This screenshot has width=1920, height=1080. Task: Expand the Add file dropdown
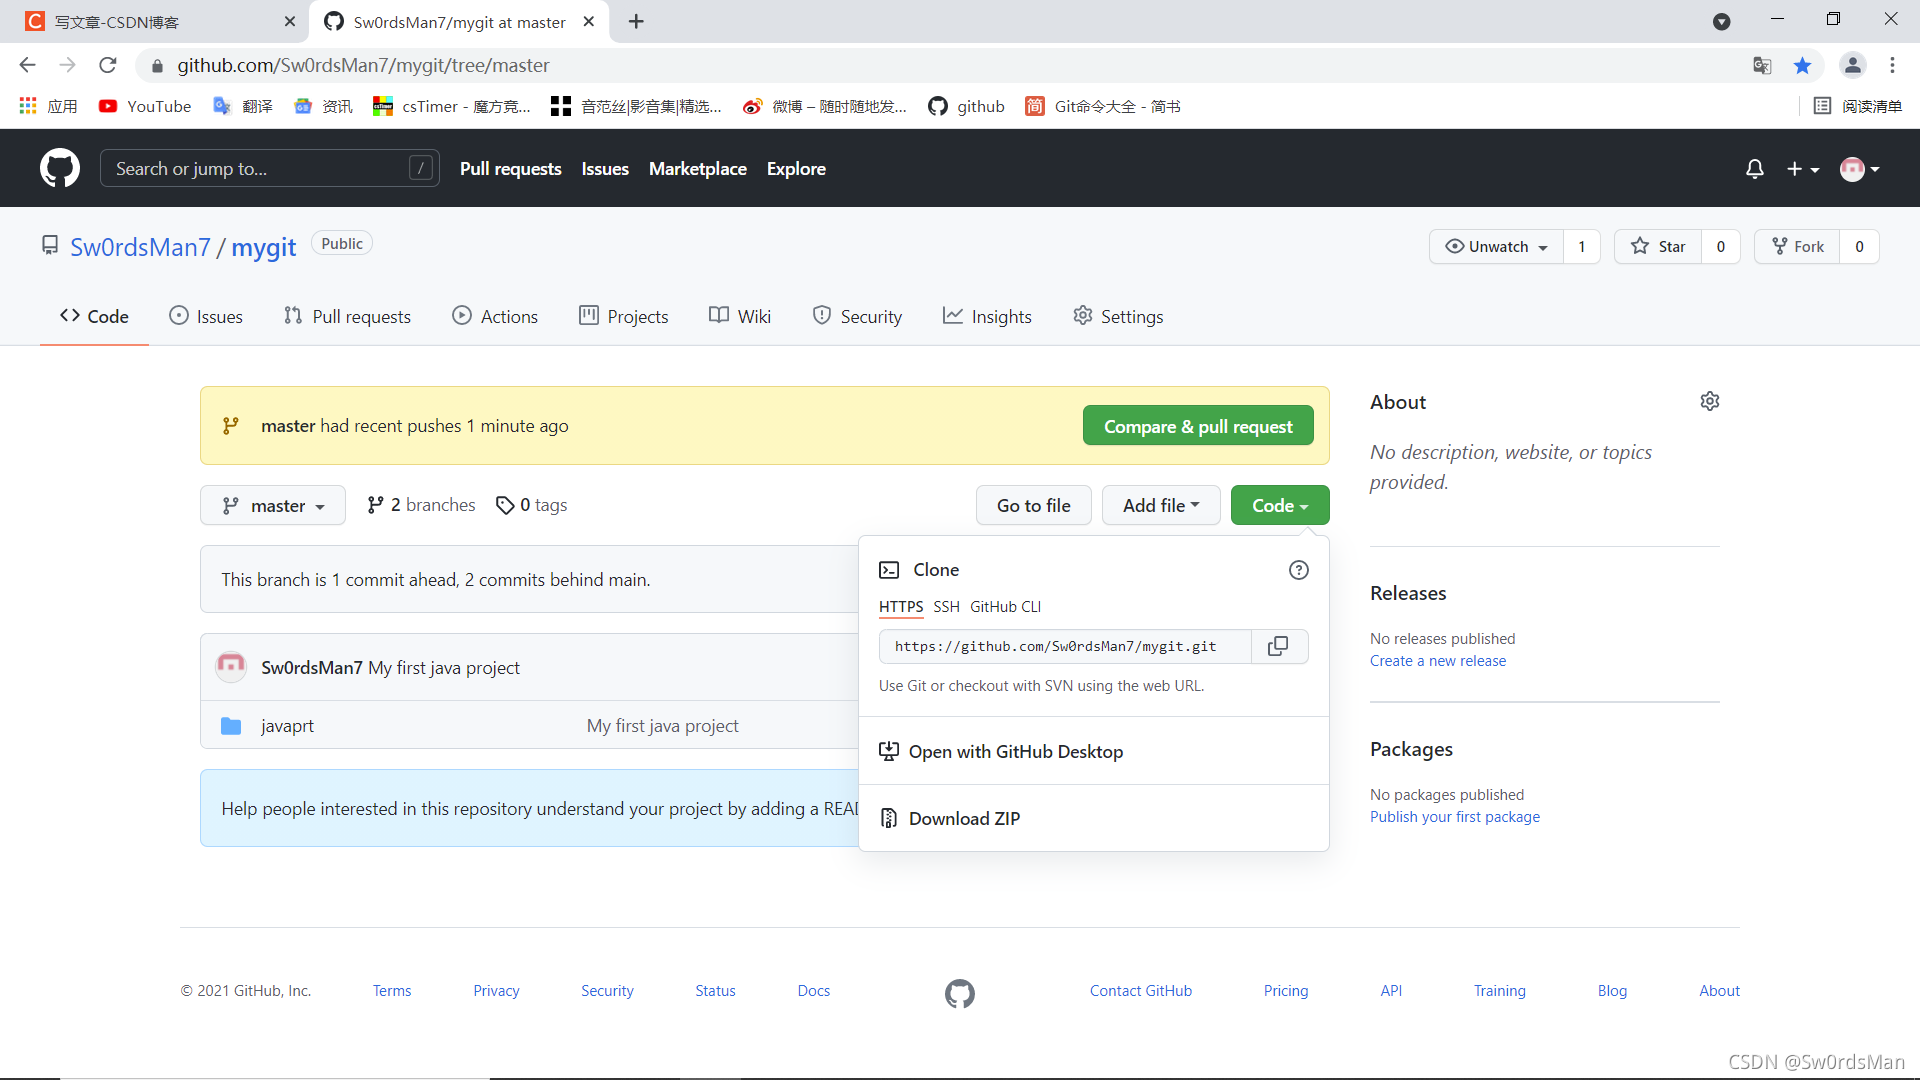[1161, 505]
